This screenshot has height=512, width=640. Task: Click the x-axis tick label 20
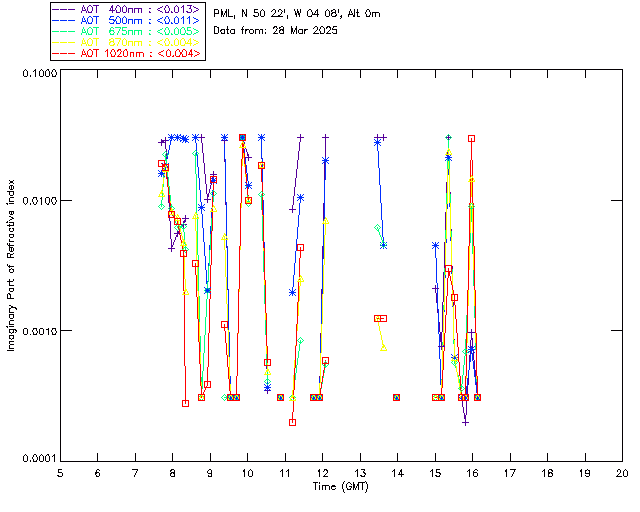pyautogui.click(x=622, y=474)
